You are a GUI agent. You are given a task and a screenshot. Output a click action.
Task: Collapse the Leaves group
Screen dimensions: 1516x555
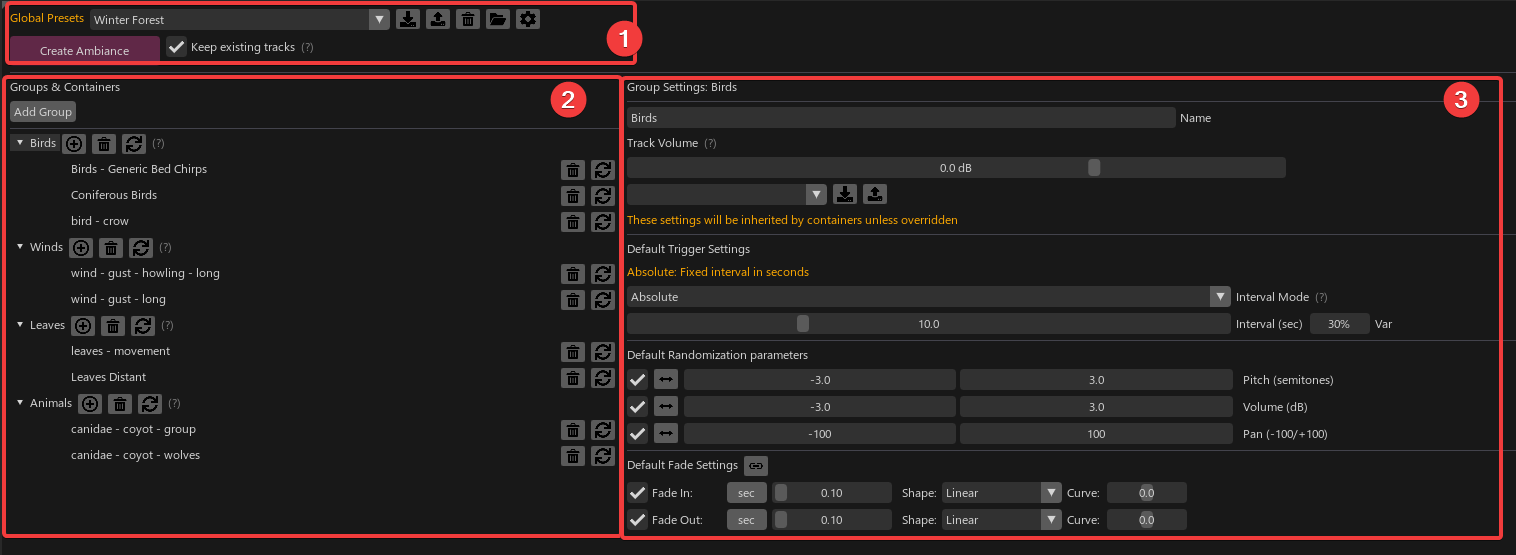20,325
